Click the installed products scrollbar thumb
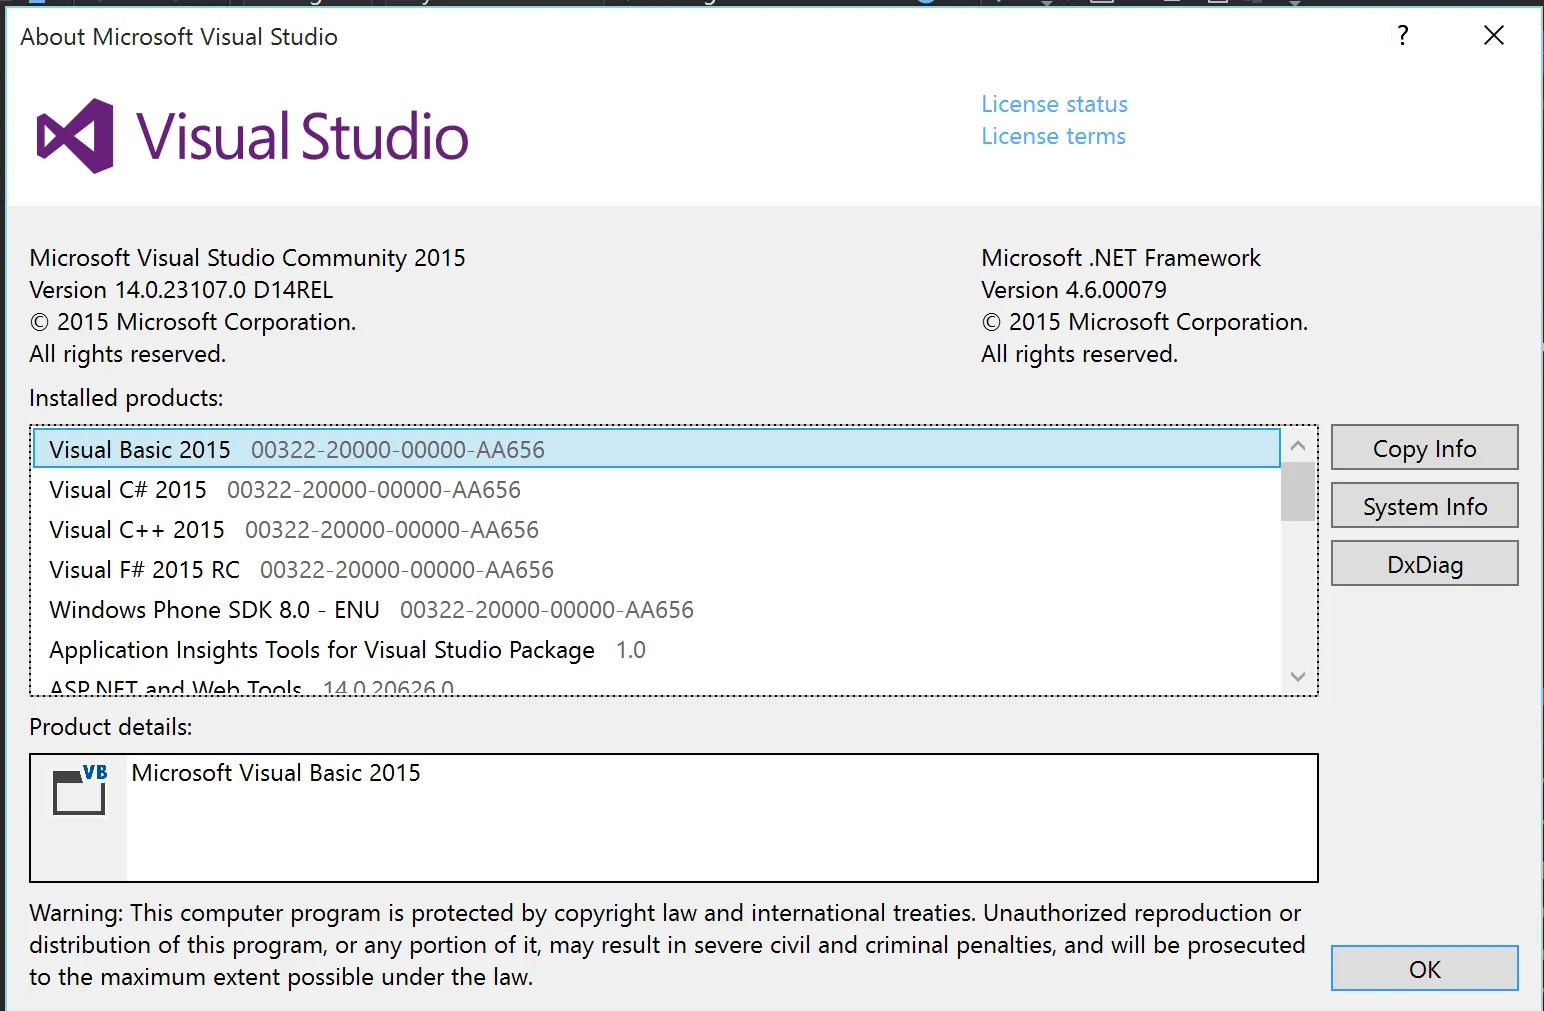Image resolution: width=1544 pixels, height=1011 pixels. pos(1298,492)
